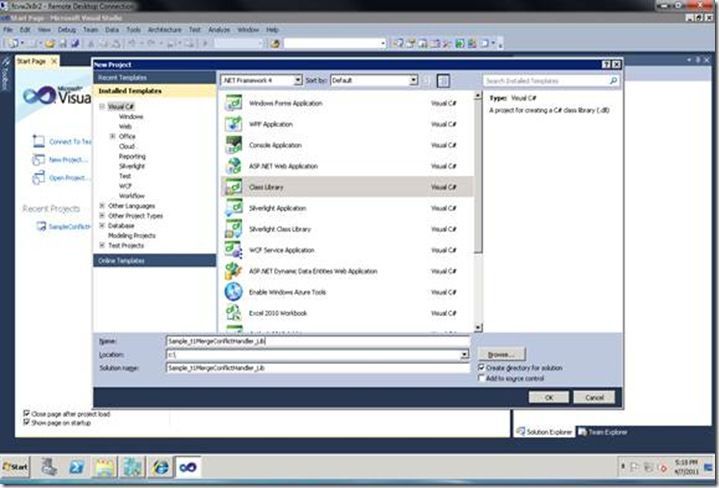Viewport: 719px width, 488px height.
Task: Open the Debug menu
Action: 66,30
